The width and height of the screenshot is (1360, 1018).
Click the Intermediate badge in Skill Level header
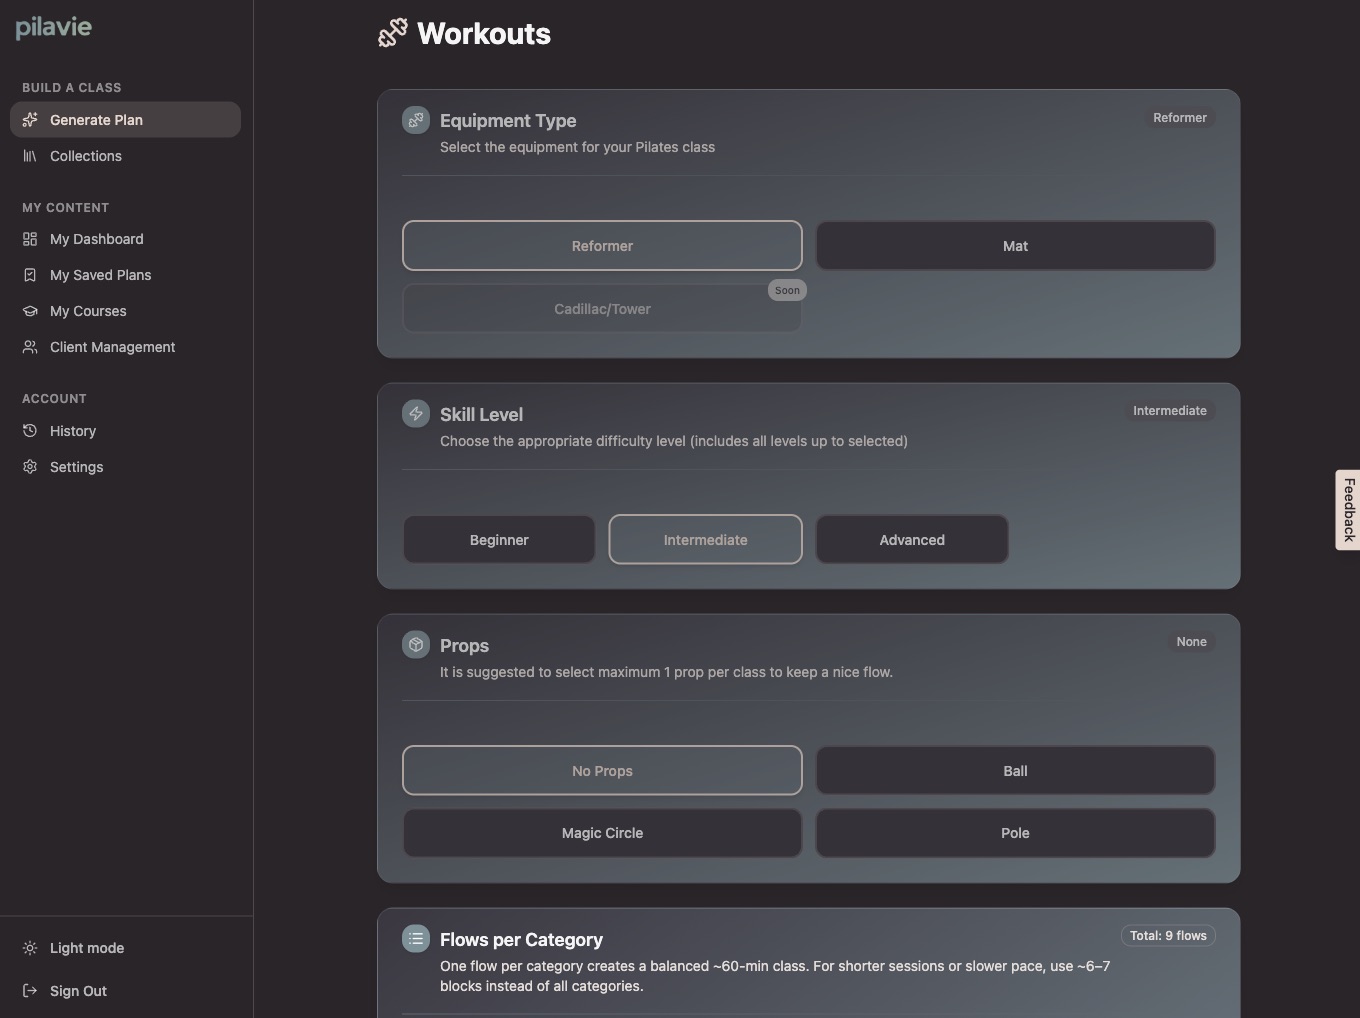pyautogui.click(x=1170, y=411)
